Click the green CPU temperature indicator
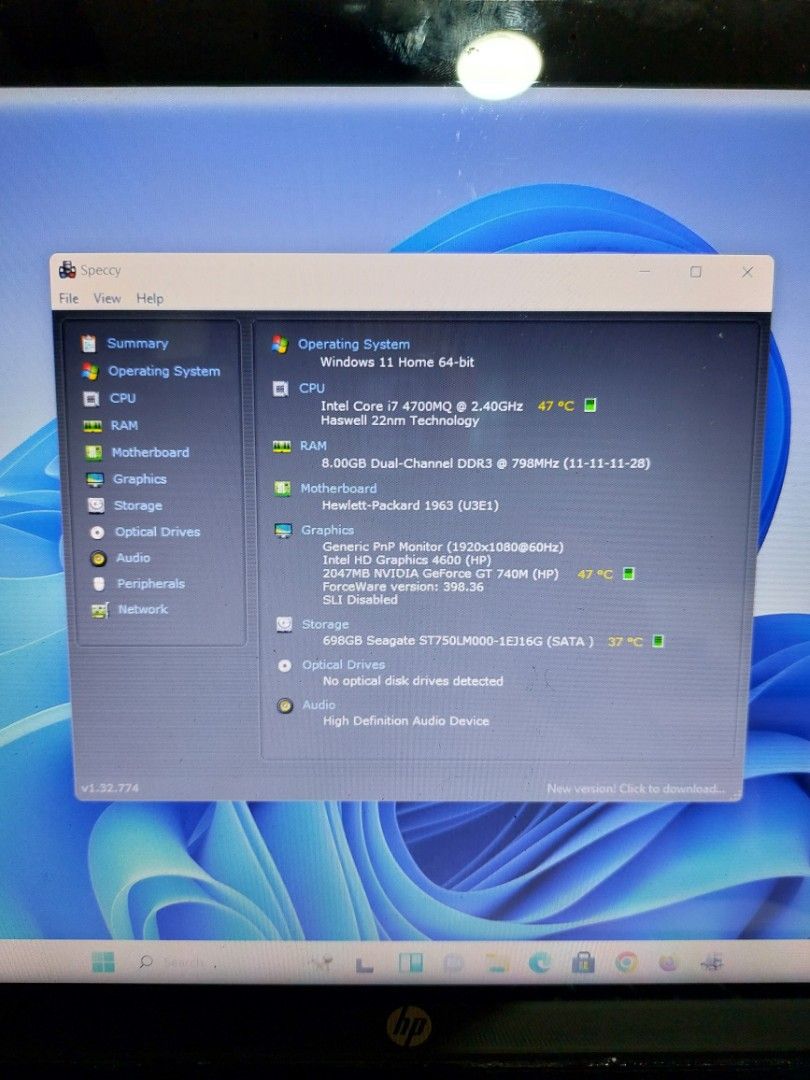Image resolution: width=810 pixels, height=1080 pixels. click(x=590, y=405)
